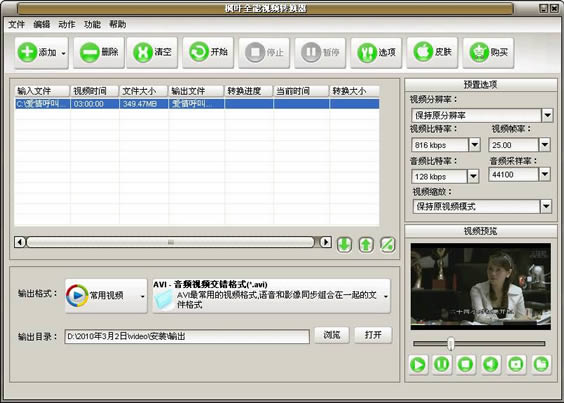Image resolution: width=564 pixels, height=403 pixels.
Task: Pause the video preview
Action: click(x=442, y=364)
